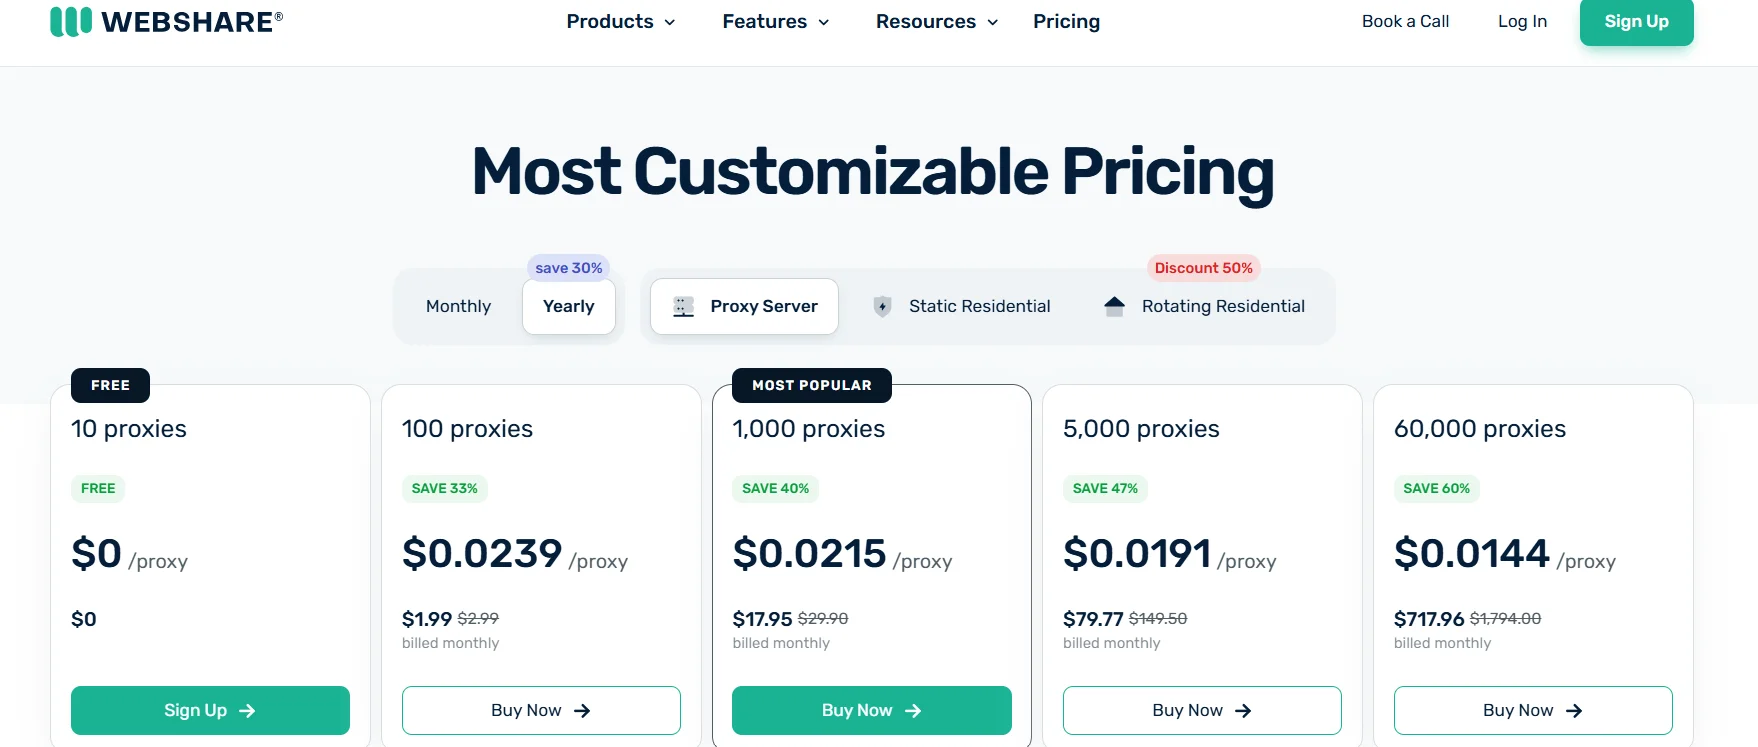Click the arrow icon on 100 proxies Buy Now
Viewport: 1758px width, 747px height.
(x=582, y=711)
